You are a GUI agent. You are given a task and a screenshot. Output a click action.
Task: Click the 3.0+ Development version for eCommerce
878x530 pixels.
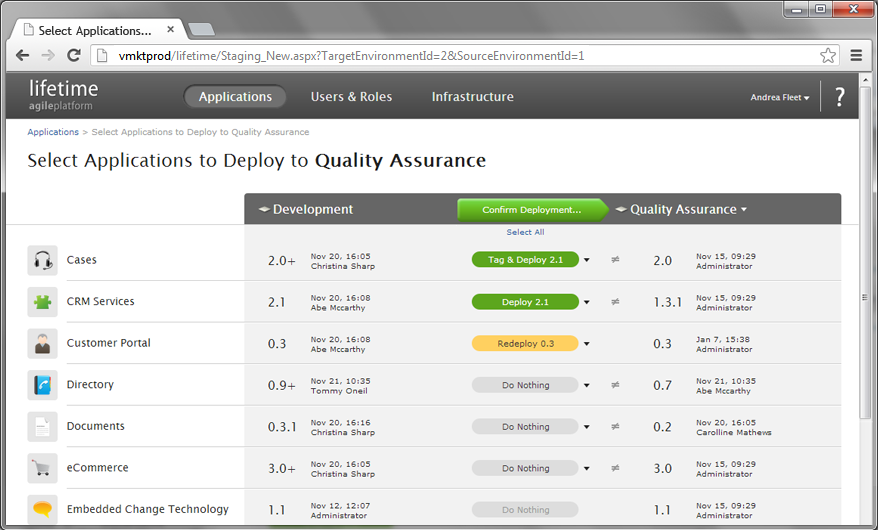[282, 468]
